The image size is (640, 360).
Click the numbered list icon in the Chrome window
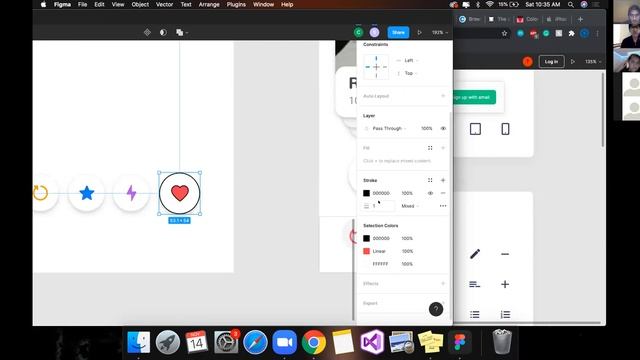(x=505, y=314)
